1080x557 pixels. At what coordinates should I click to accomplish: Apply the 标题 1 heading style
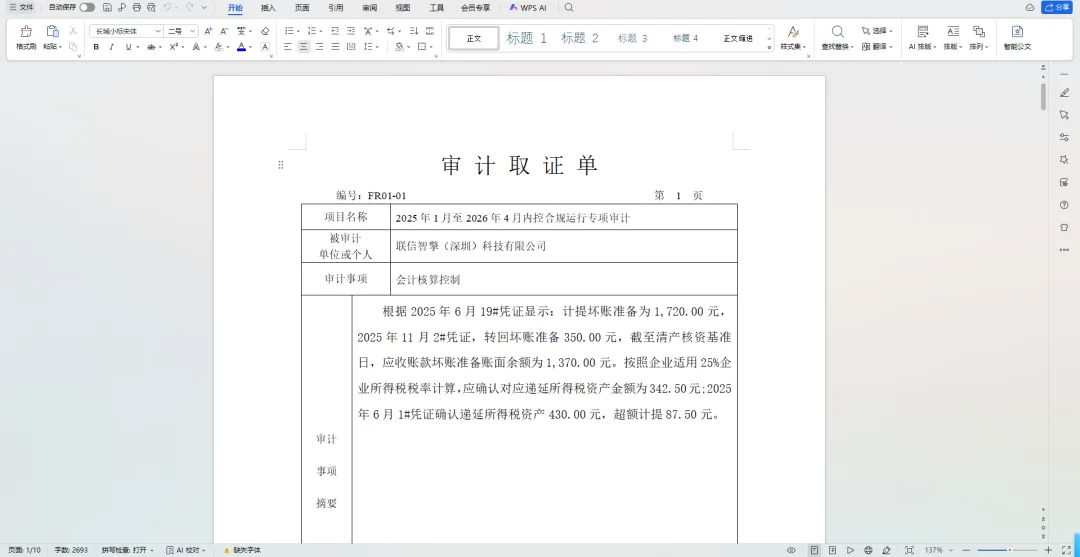[x=527, y=39]
